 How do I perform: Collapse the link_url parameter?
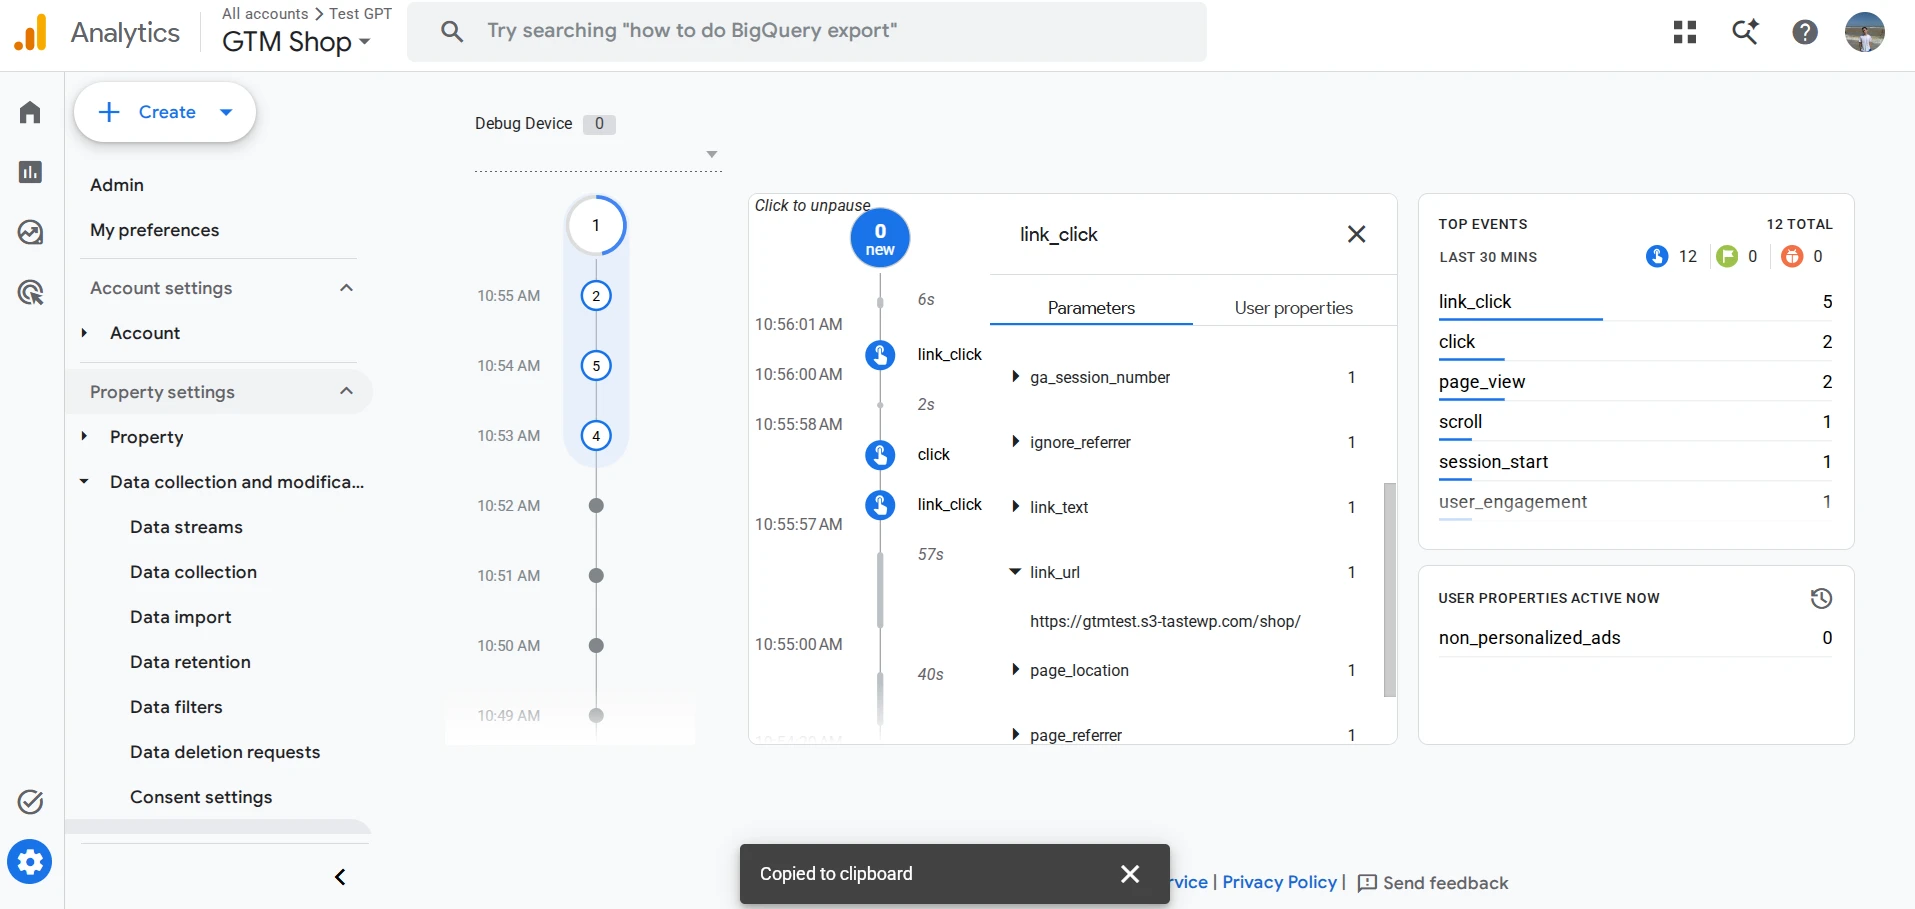(x=1015, y=572)
